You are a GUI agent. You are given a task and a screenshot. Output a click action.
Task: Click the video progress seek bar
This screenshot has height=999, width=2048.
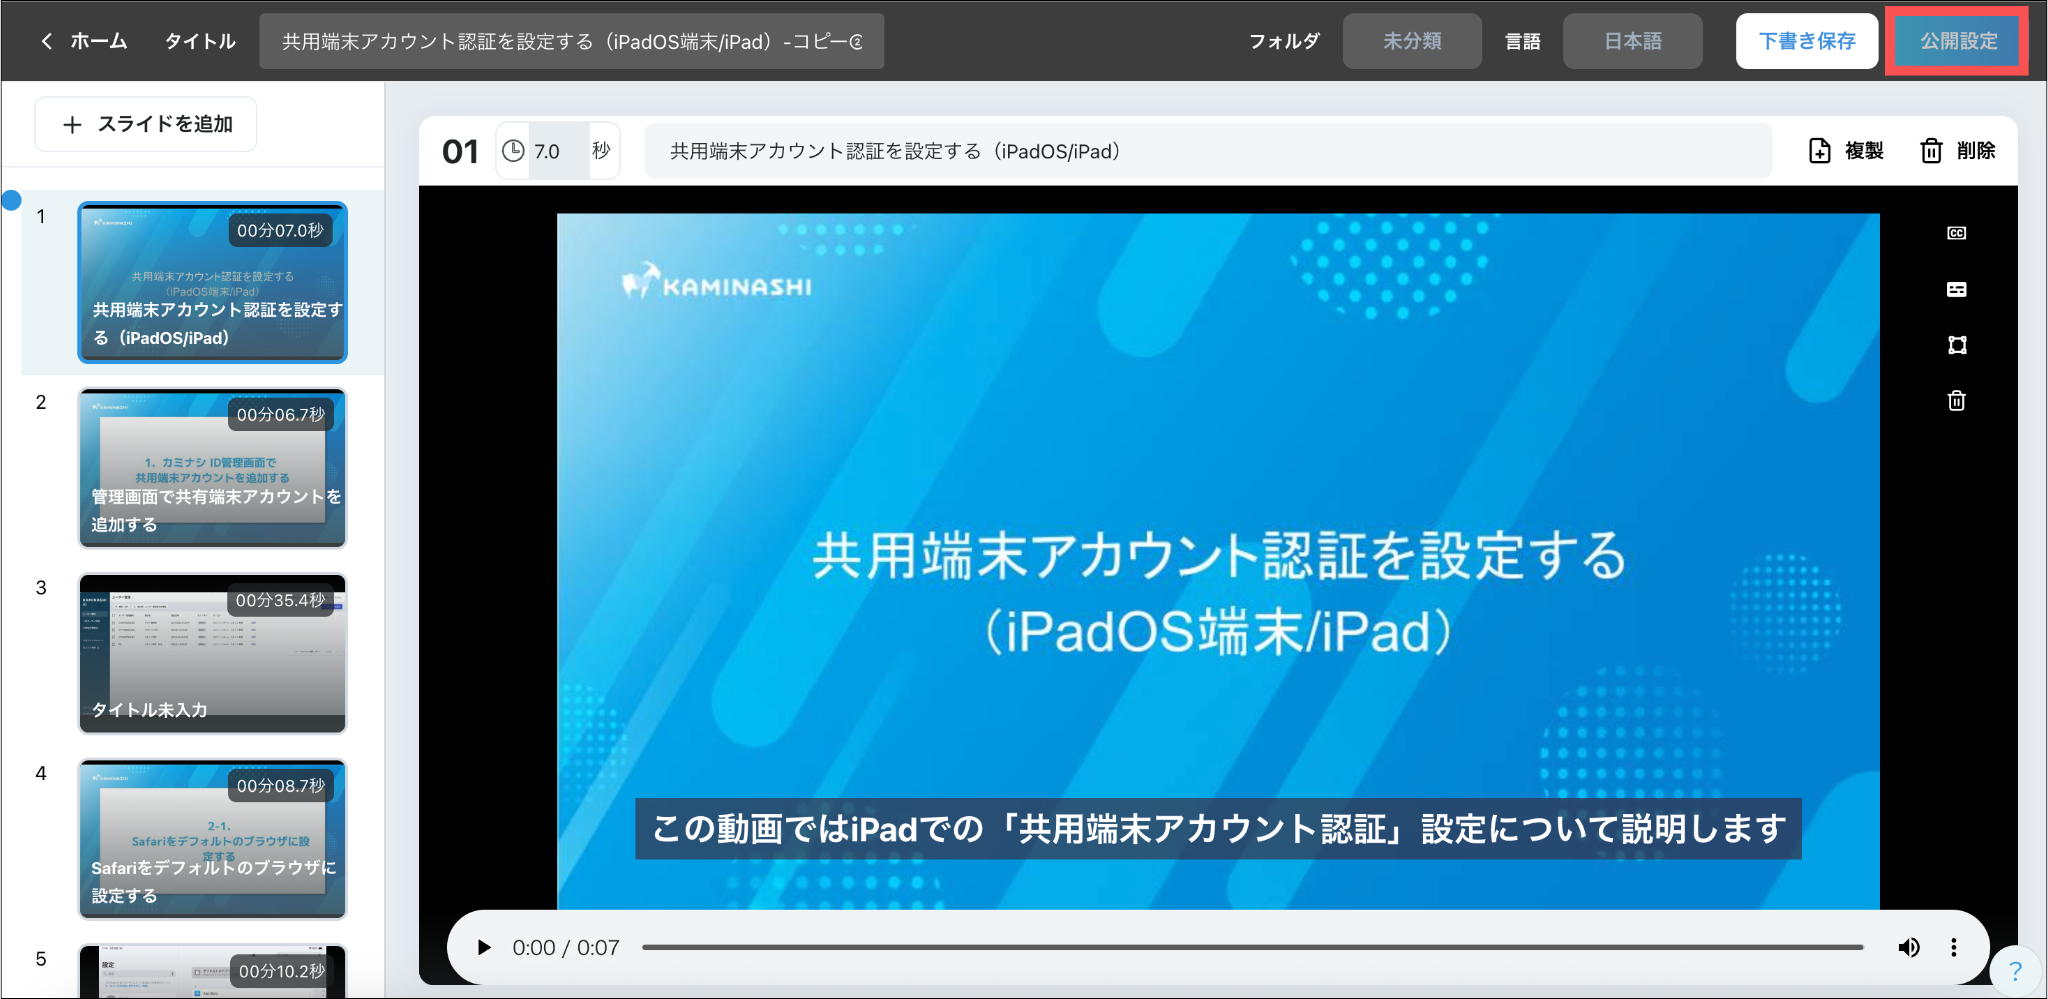point(1253,947)
